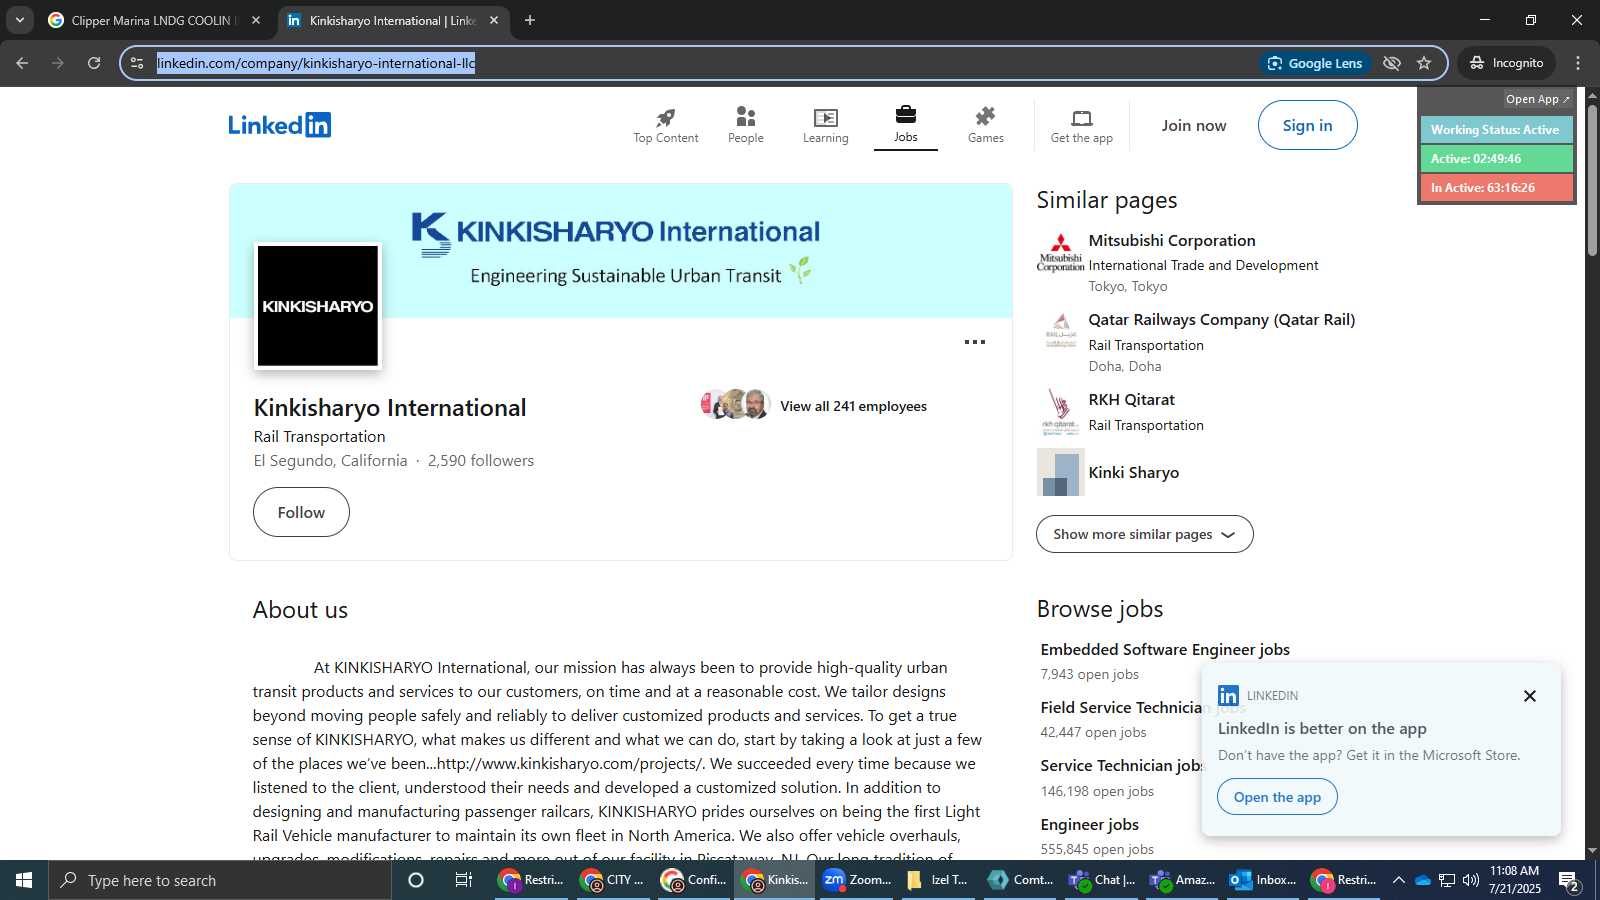
Task: Expand Show more similar pages
Action: (x=1144, y=534)
